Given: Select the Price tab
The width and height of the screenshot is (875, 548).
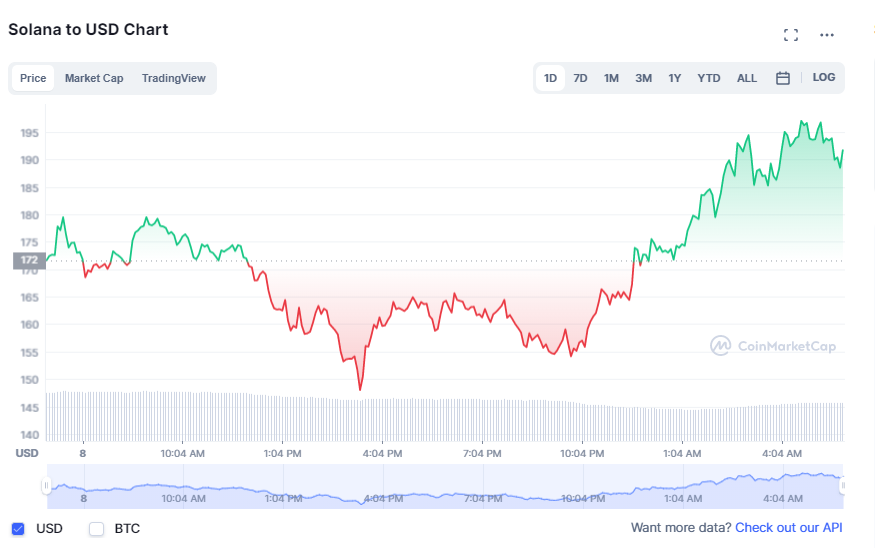Looking at the screenshot, I should [x=33, y=78].
